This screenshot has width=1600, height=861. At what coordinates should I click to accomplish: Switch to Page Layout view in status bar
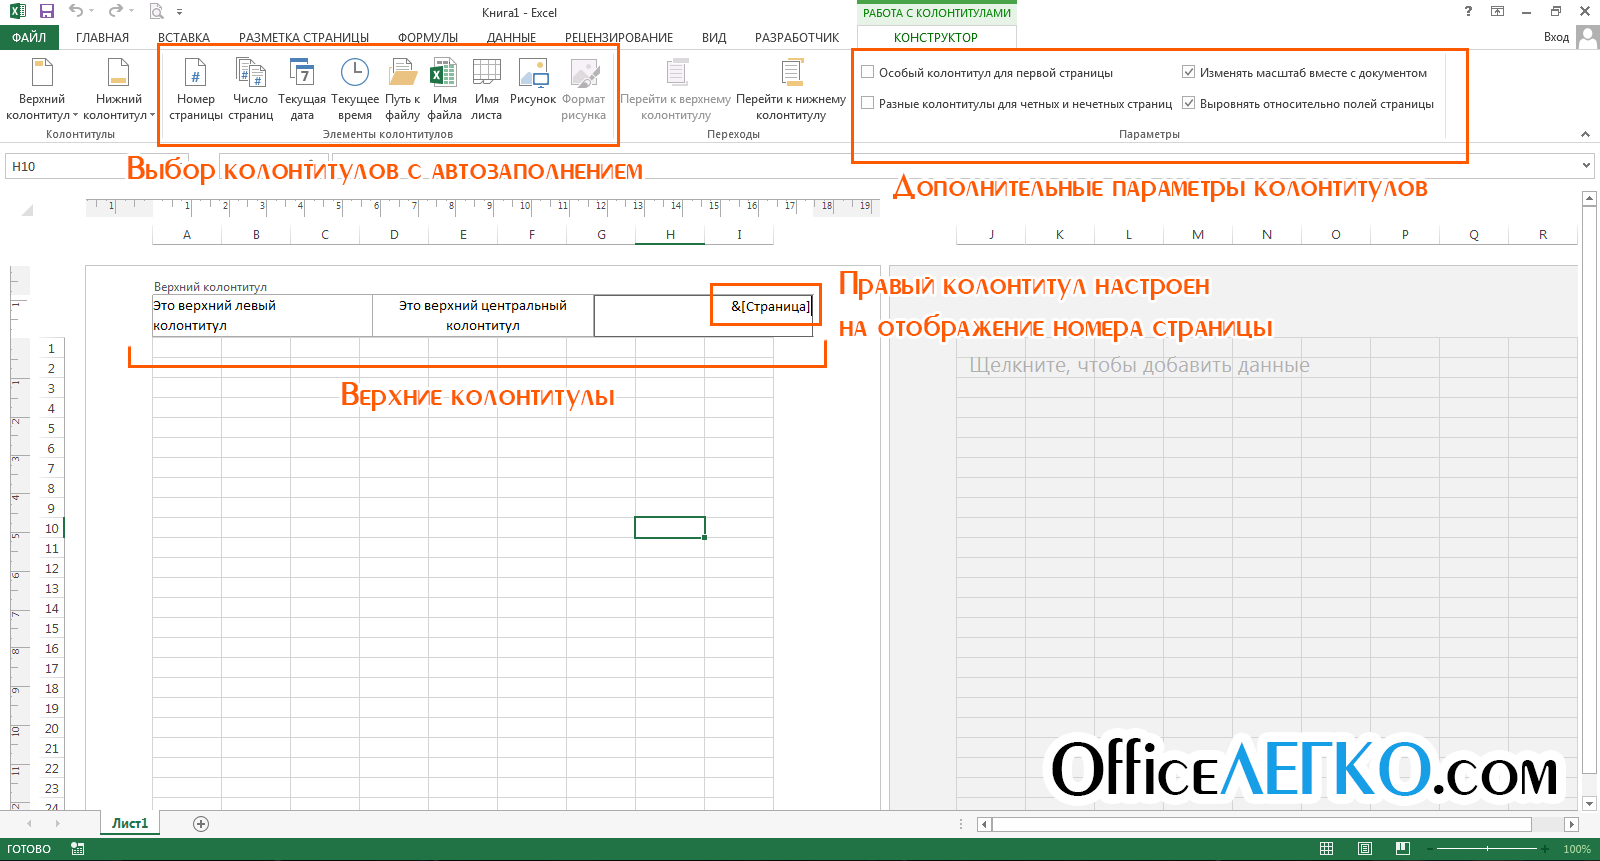[x=1365, y=849]
